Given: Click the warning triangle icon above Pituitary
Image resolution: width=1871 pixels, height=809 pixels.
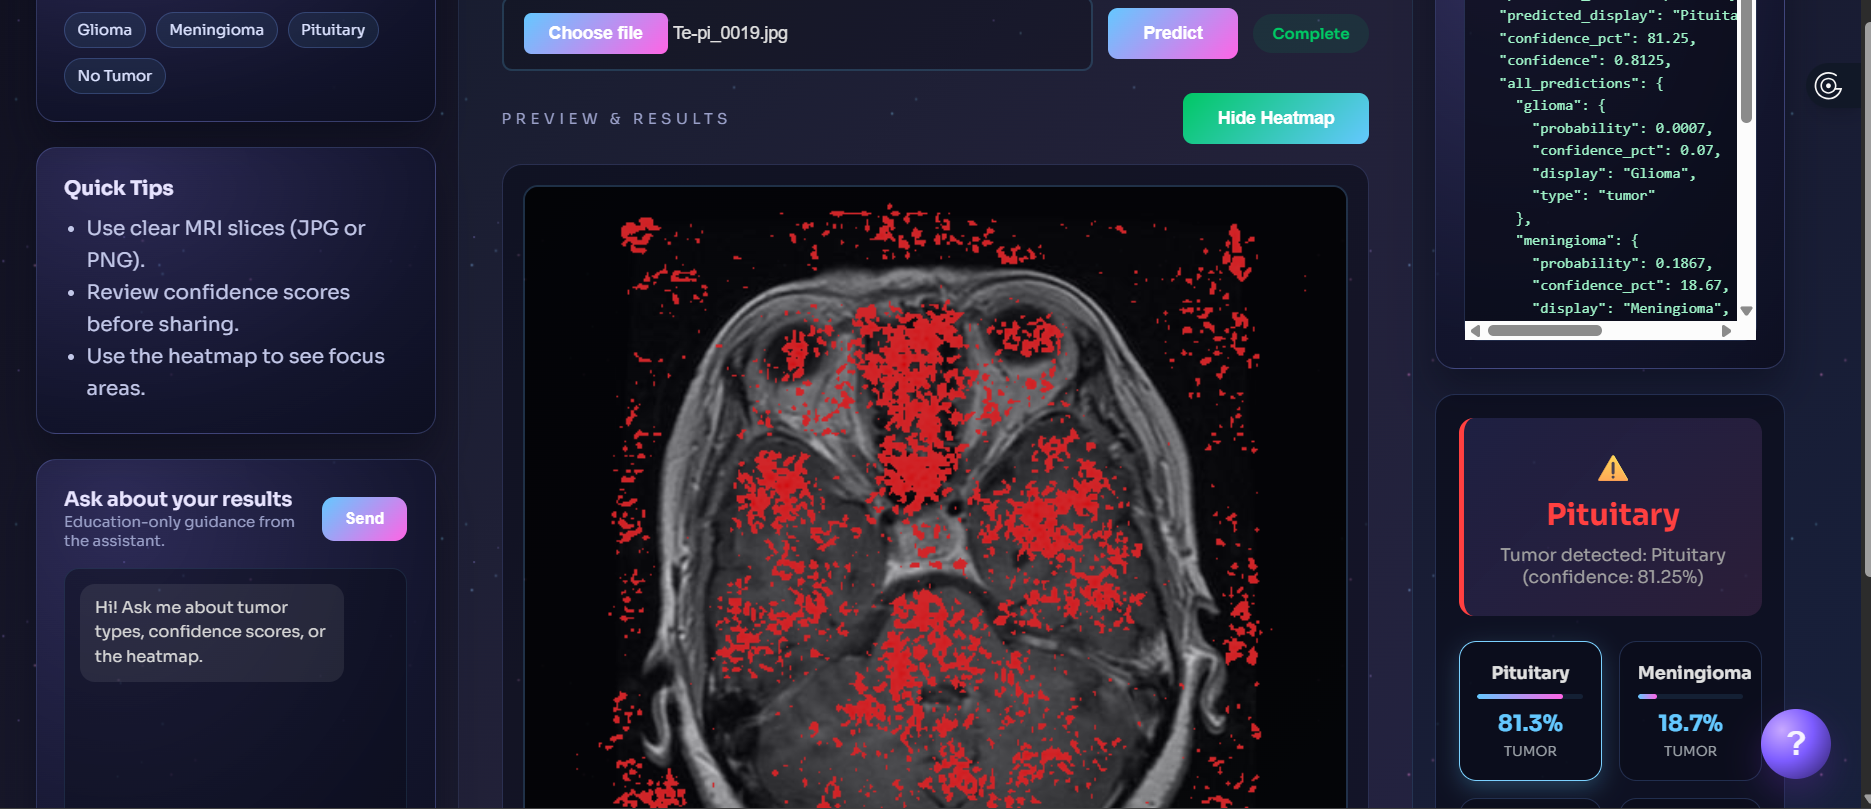Looking at the screenshot, I should pos(1613,468).
